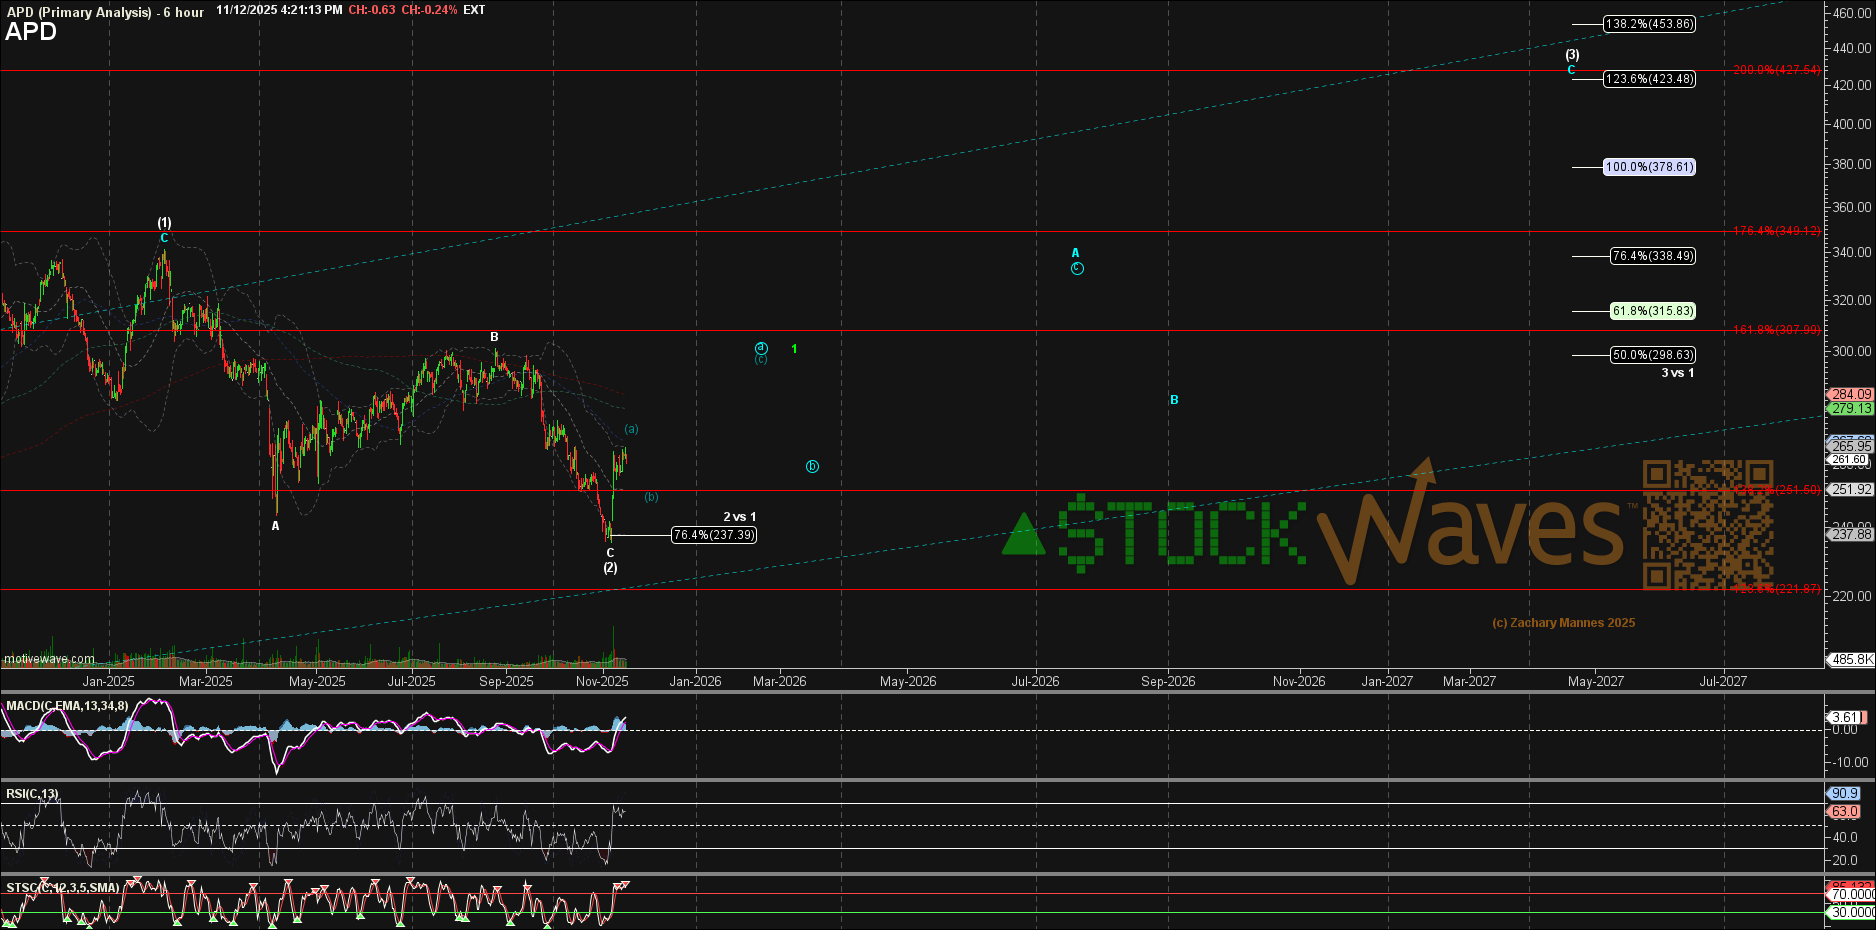This screenshot has height=930, width=1876.
Task: Click the Zachary Mannes 2025 copyright text
Action: pos(1563,623)
